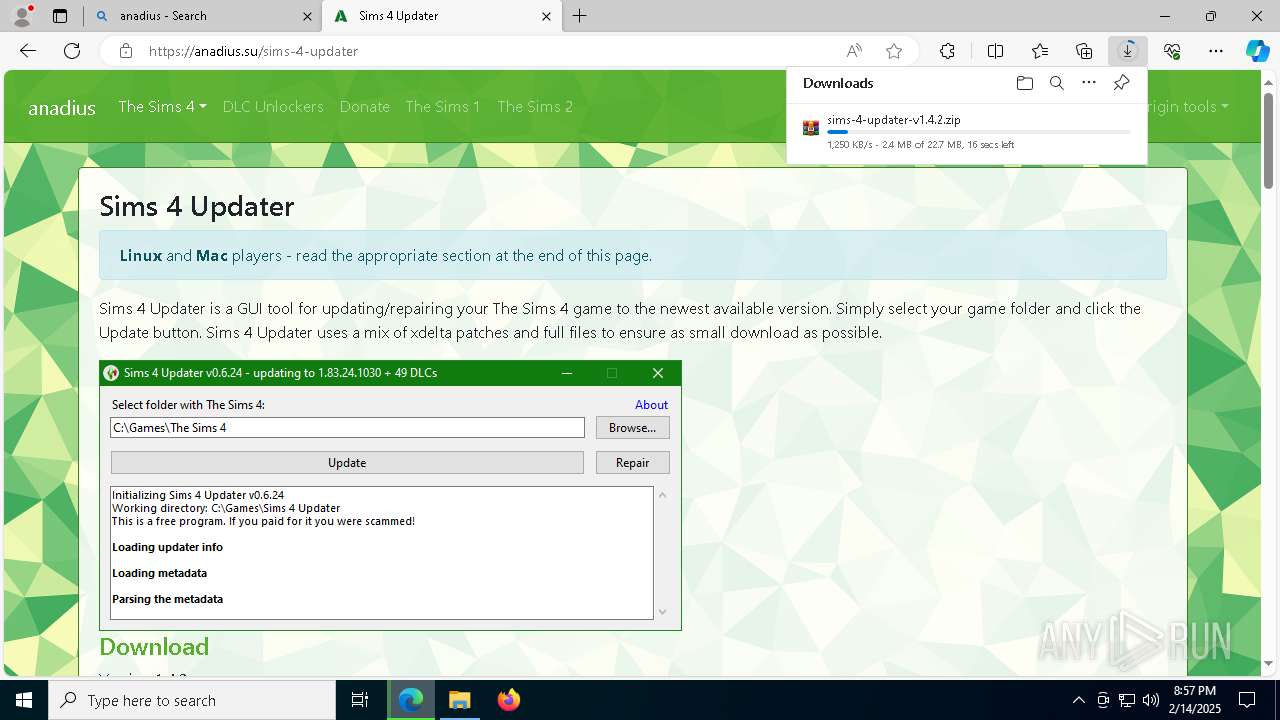Open the Copilot sidebar icon
The height and width of the screenshot is (720, 1280).
(1257, 51)
